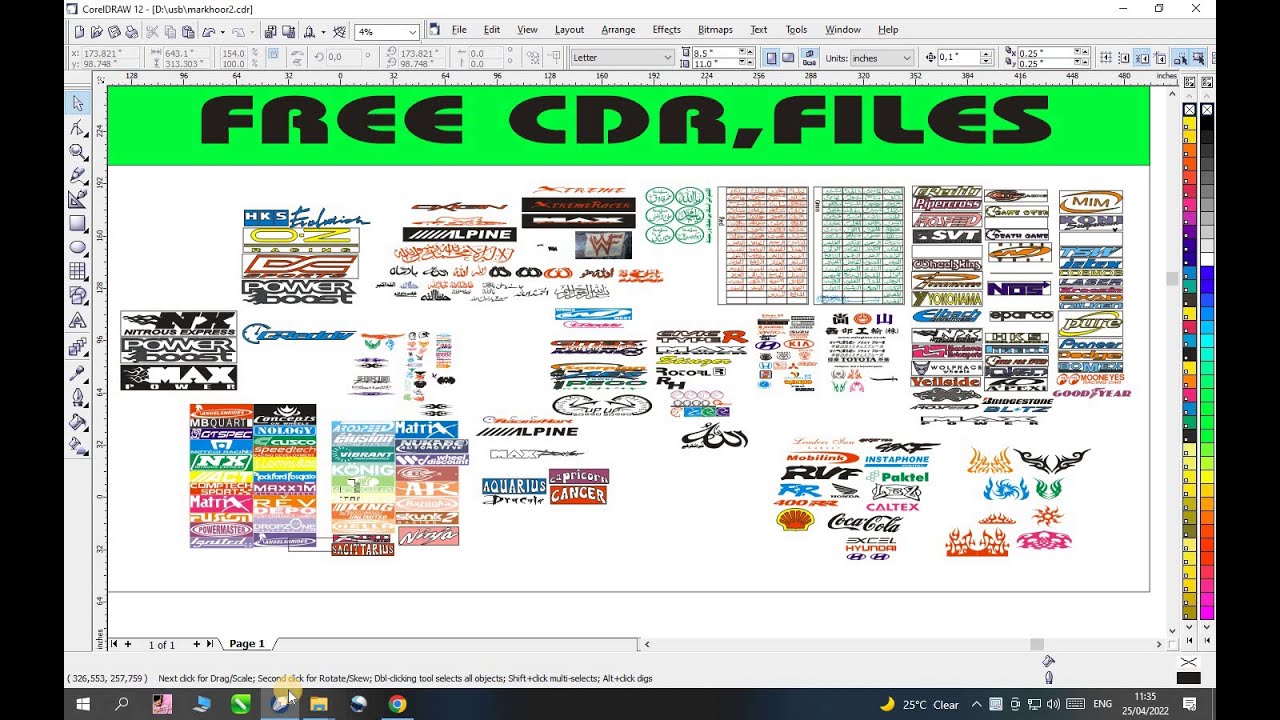The width and height of the screenshot is (1280, 720).
Task: Click the Export icon in toolbar
Action: click(289, 31)
